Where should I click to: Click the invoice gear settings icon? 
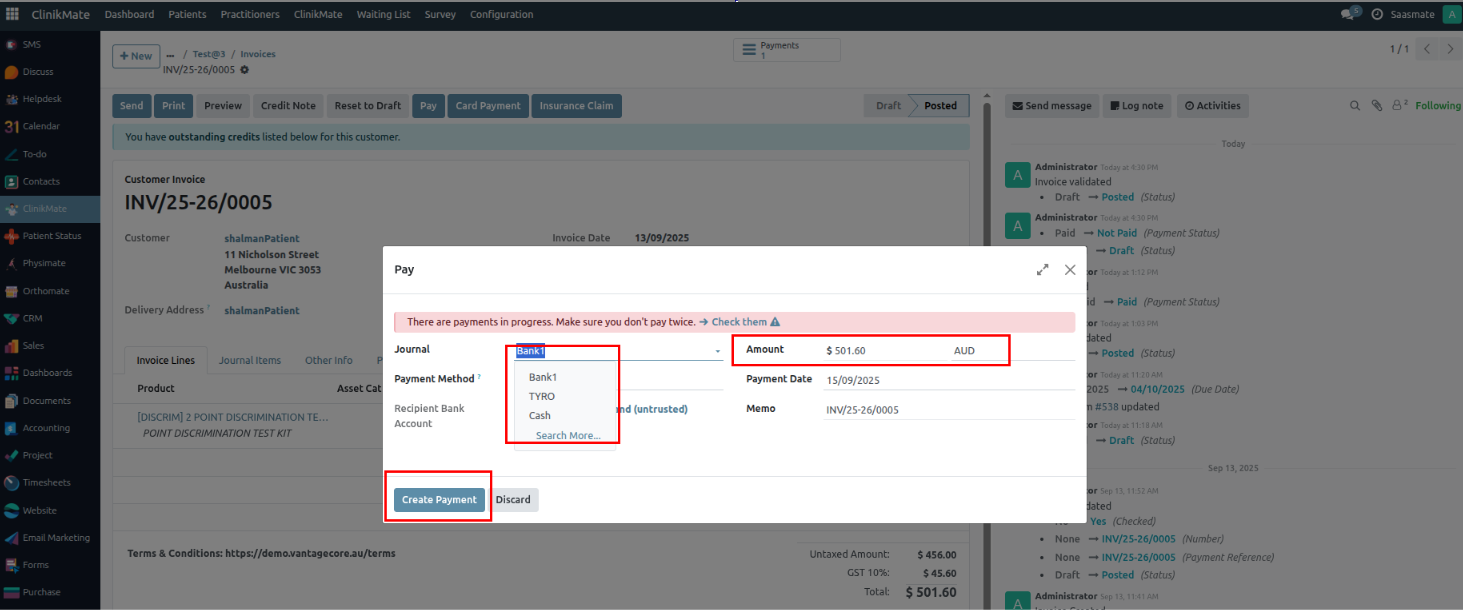(245, 70)
